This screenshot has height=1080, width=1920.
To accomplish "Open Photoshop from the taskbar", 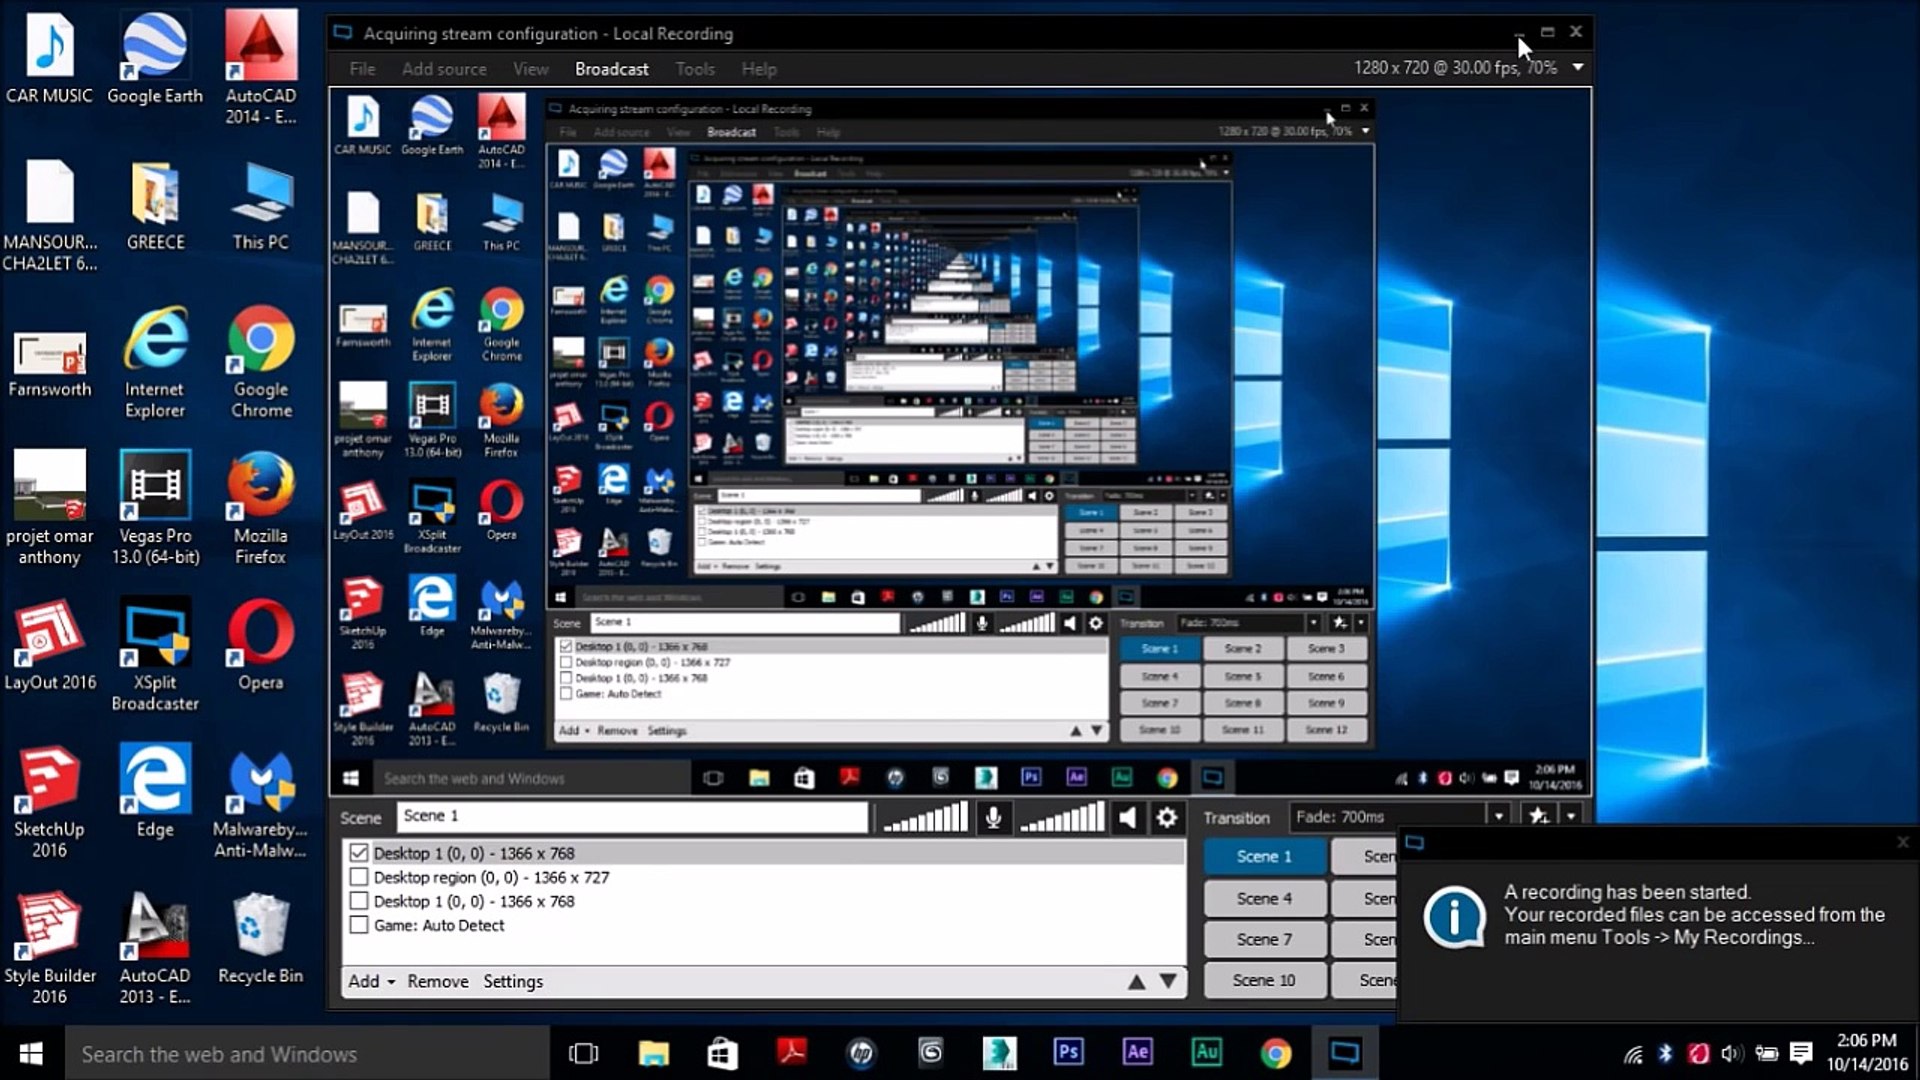I will click(x=1068, y=1053).
